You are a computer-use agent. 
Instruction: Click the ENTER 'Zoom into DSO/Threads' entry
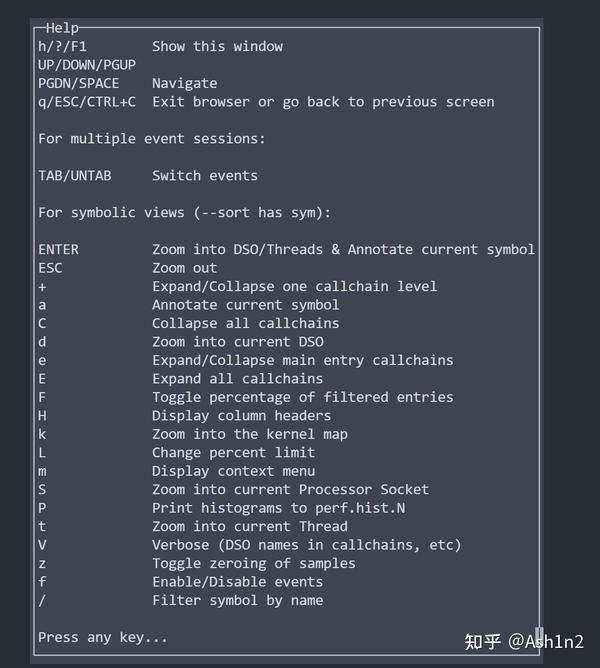tap(343, 249)
